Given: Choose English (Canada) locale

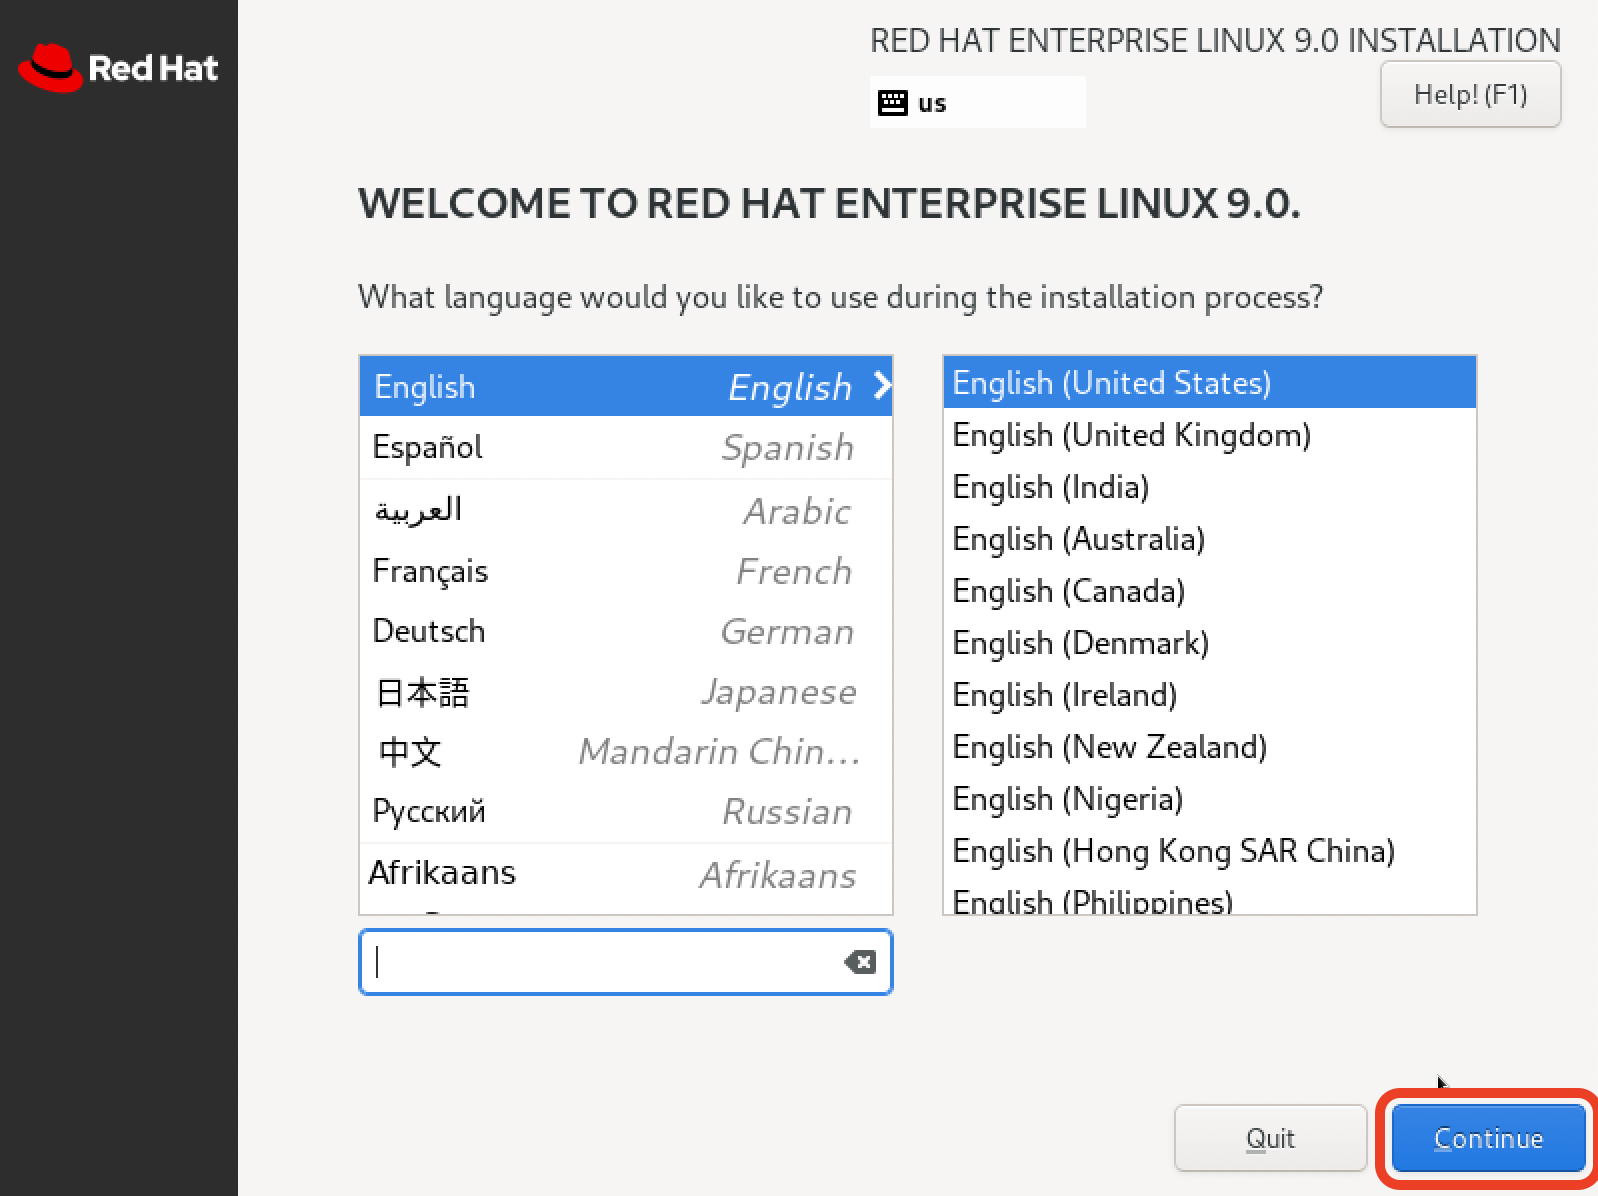Looking at the screenshot, I should 1209,591.
